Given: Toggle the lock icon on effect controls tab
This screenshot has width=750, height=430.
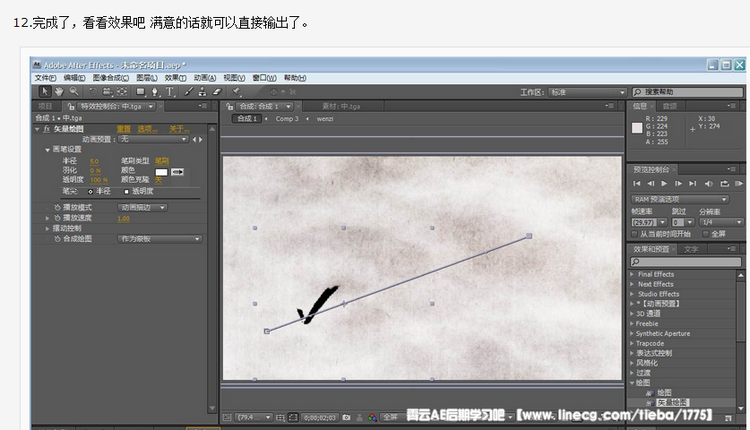Looking at the screenshot, I should pos(71,106).
